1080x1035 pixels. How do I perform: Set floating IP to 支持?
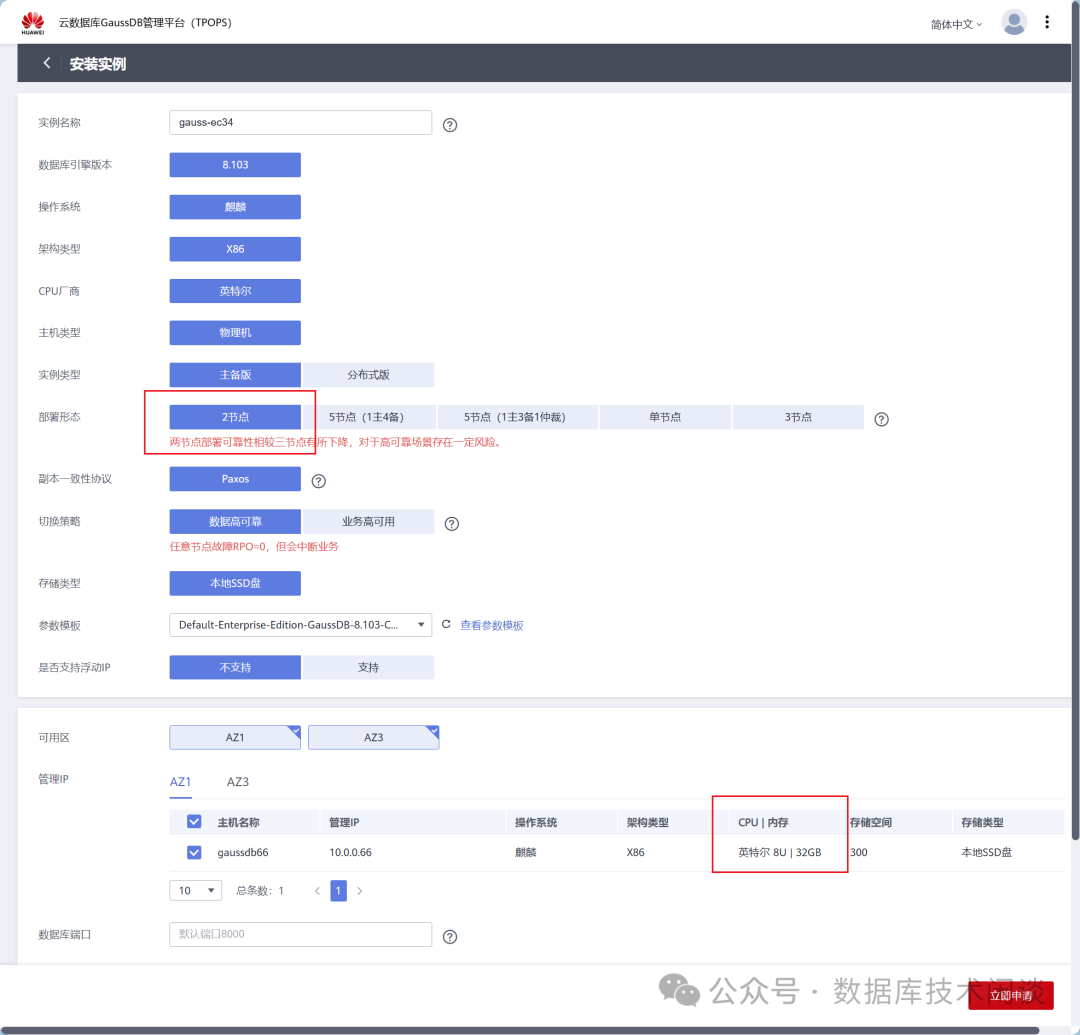368,667
